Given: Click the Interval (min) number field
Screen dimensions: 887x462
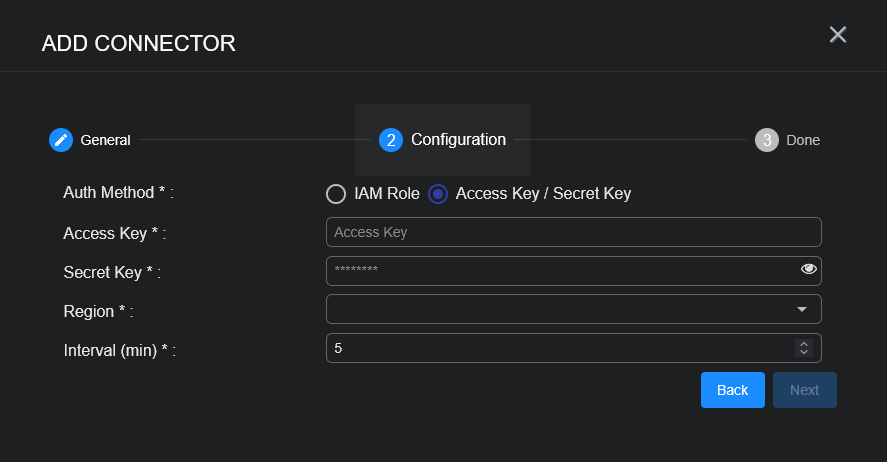Looking at the screenshot, I should (x=560, y=348).
